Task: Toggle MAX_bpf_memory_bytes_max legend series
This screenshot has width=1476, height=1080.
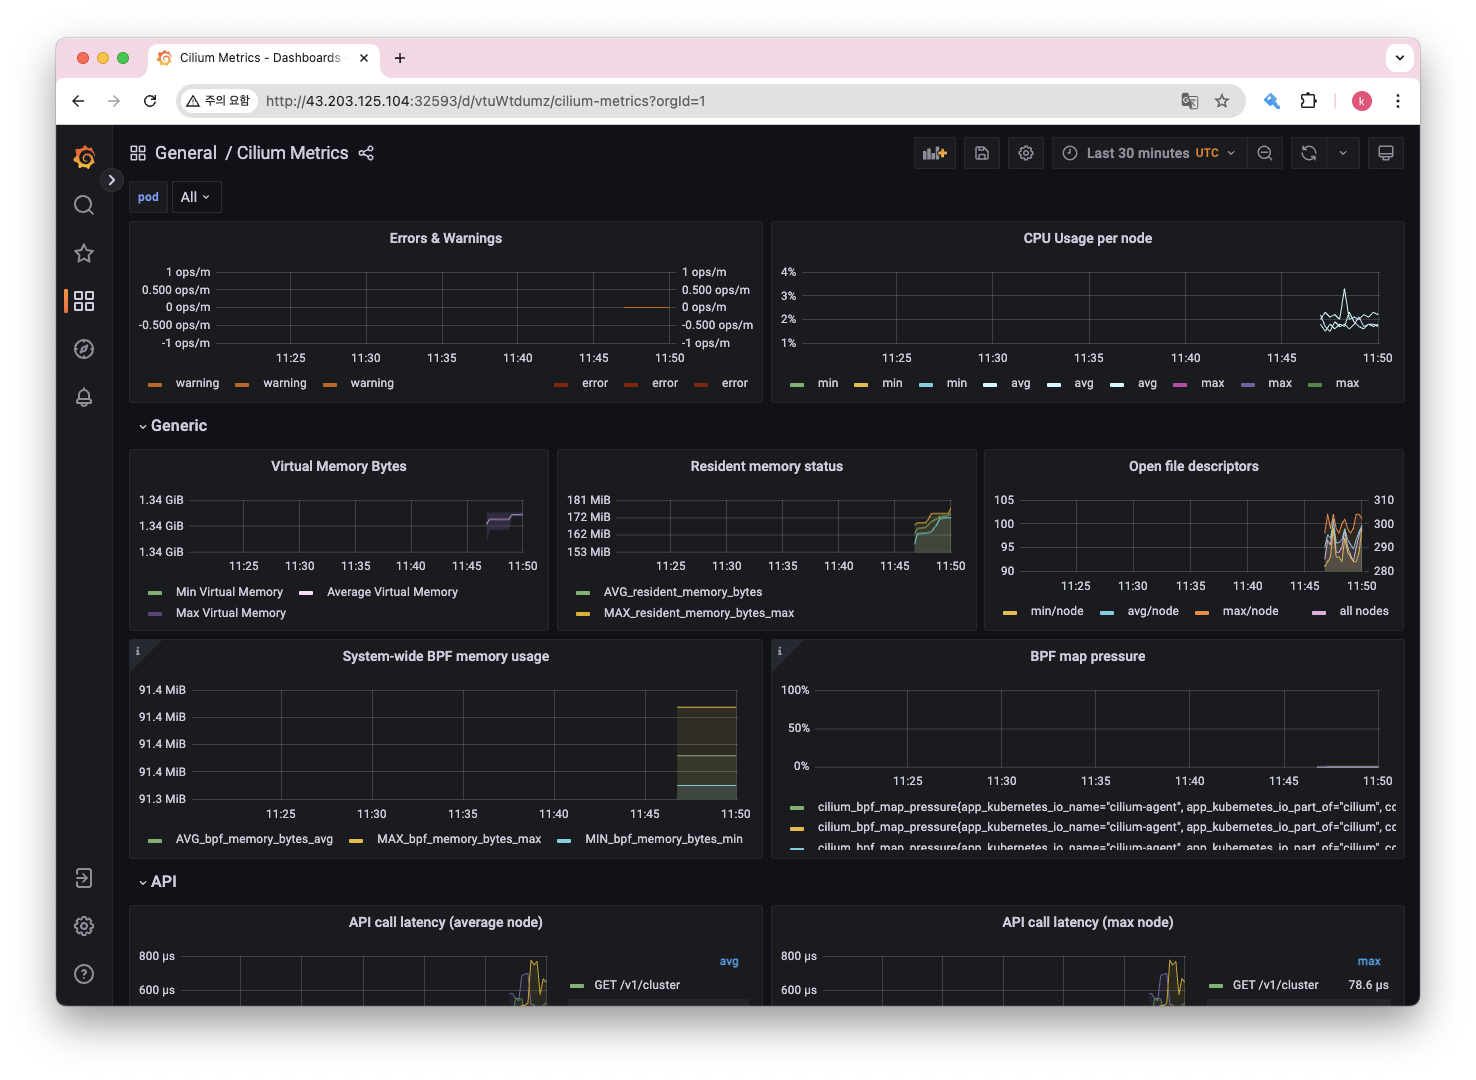Action: point(459,839)
